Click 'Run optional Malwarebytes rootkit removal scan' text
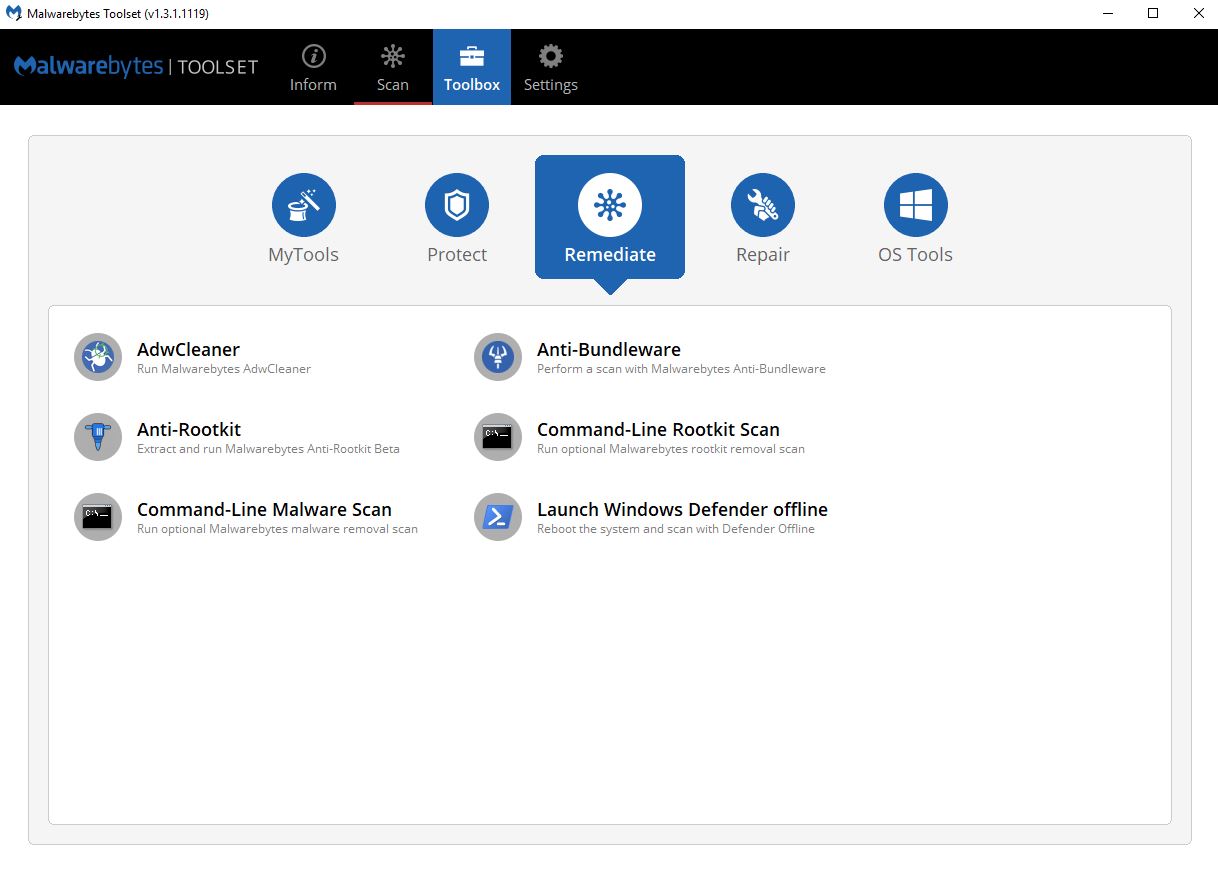The height and width of the screenshot is (874, 1218). 671,449
